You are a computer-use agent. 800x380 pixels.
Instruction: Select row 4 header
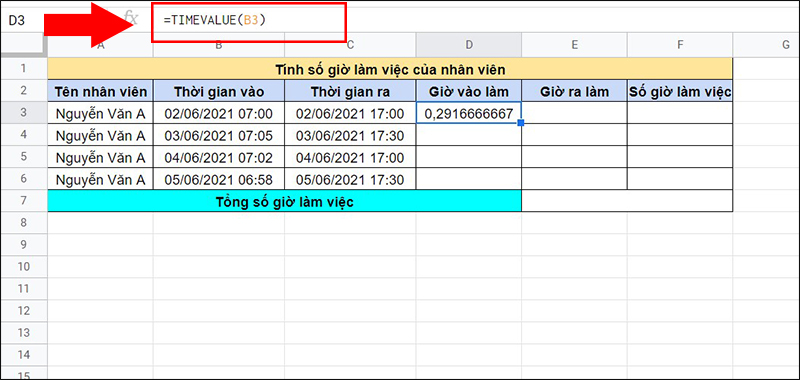pos(24,135)
